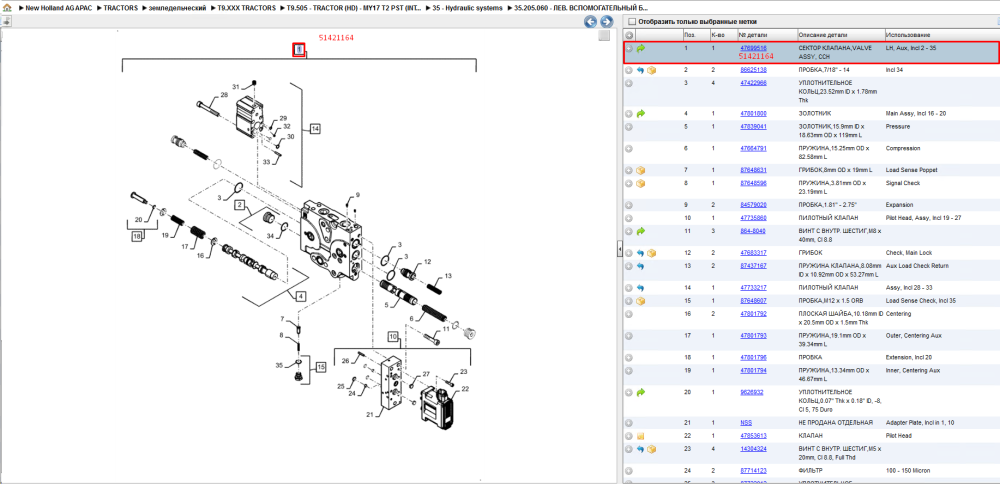Viewport: 1000px width, 484px height.
Task: Click the plus icon for row 10
Action: point(629,218)
